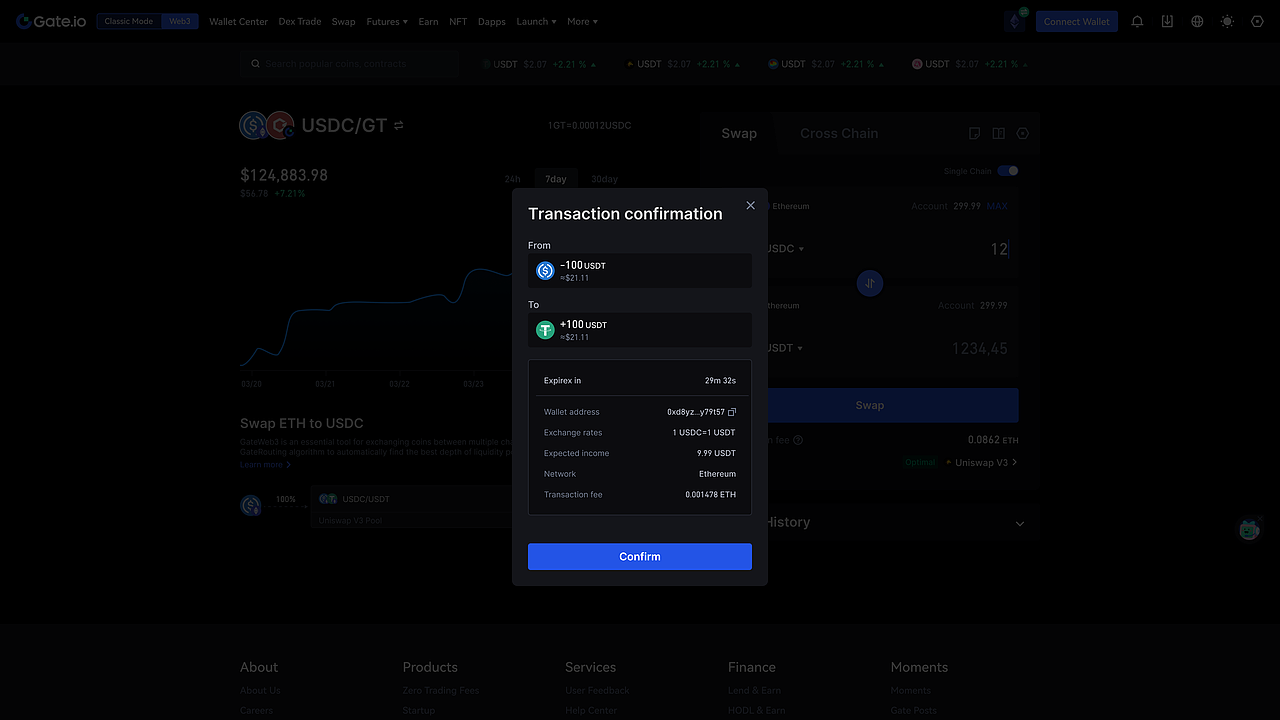Viewport: 1280px width, 720px height.
Task: Open the User Feedback footer link
Action: (x=597, y=690)
